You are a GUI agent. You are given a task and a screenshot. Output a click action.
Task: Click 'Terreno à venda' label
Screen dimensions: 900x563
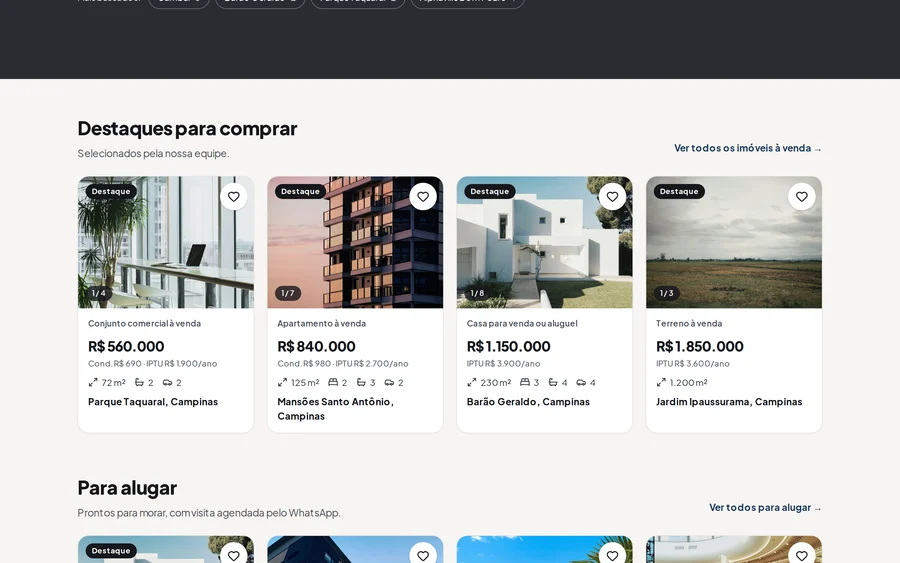pos(689,323)
